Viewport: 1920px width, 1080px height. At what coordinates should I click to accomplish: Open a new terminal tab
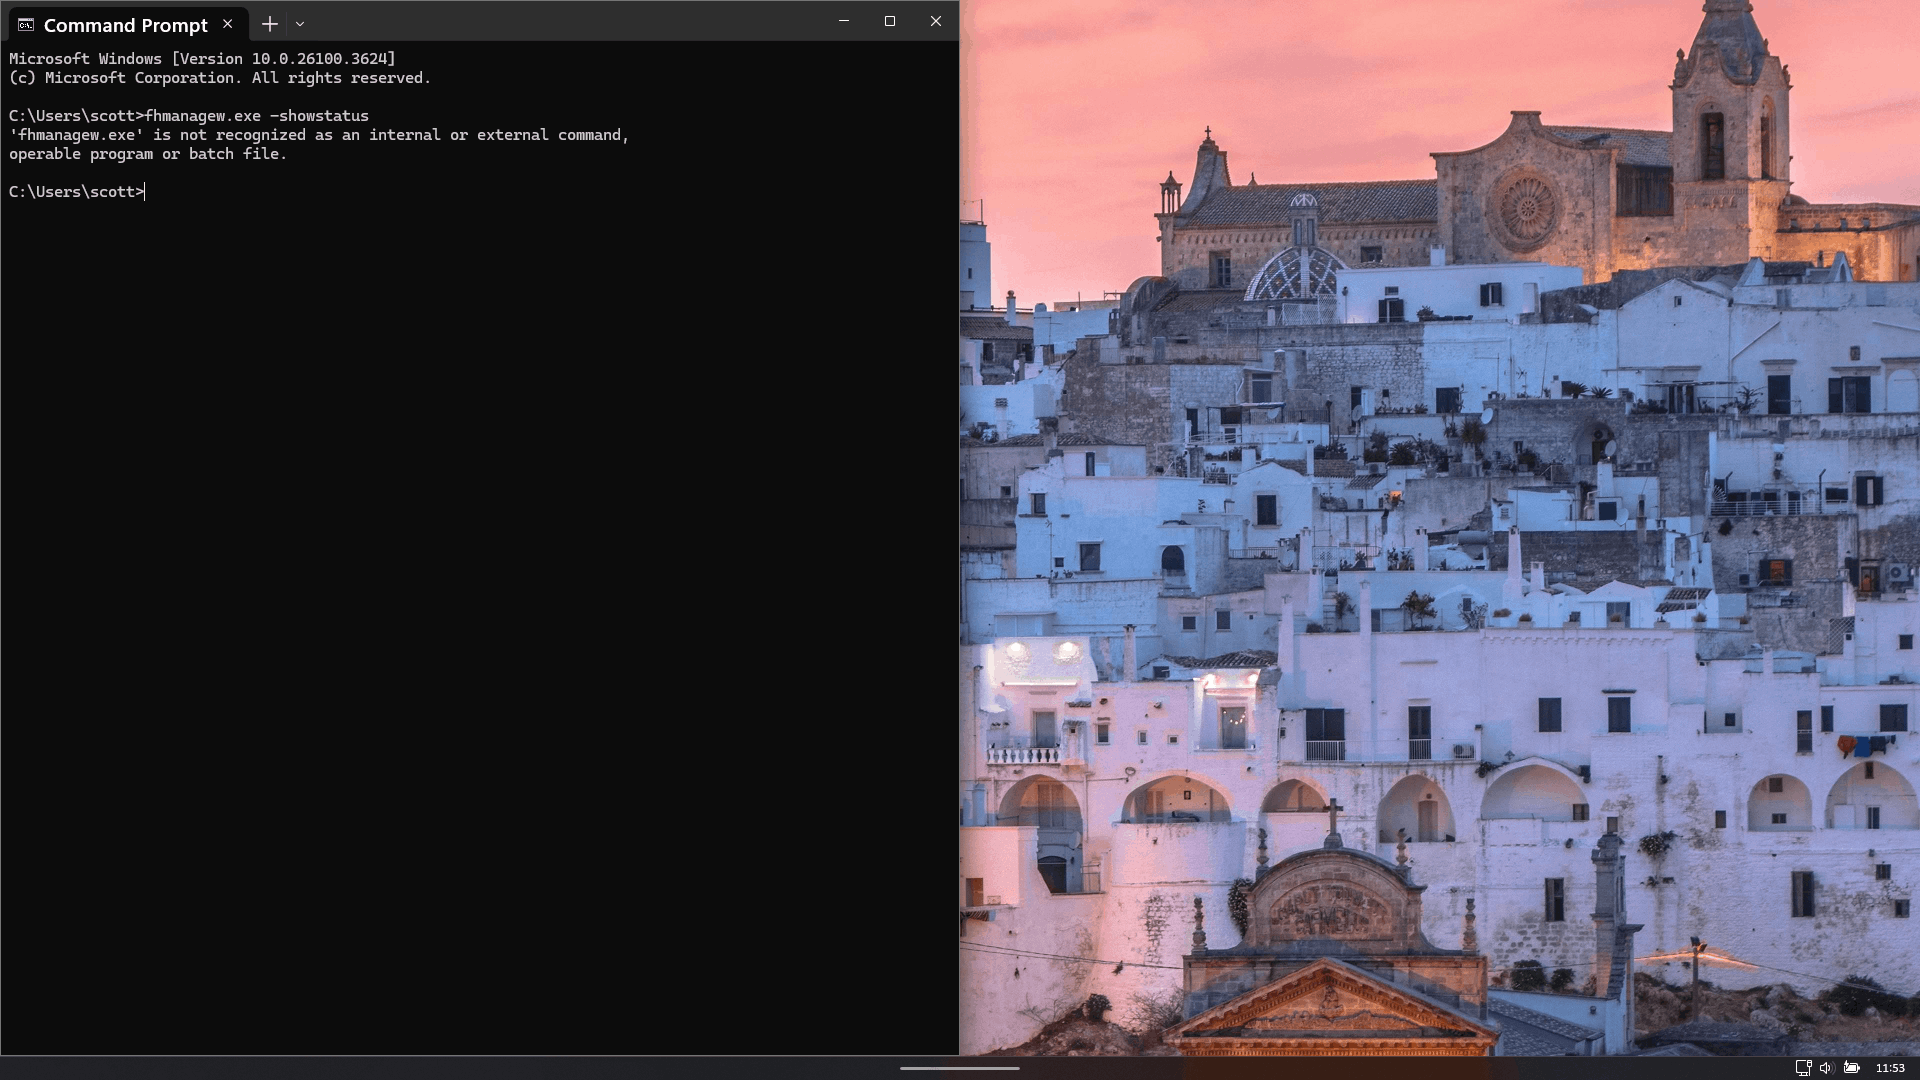pyautogui.click(x=269, y=24)
